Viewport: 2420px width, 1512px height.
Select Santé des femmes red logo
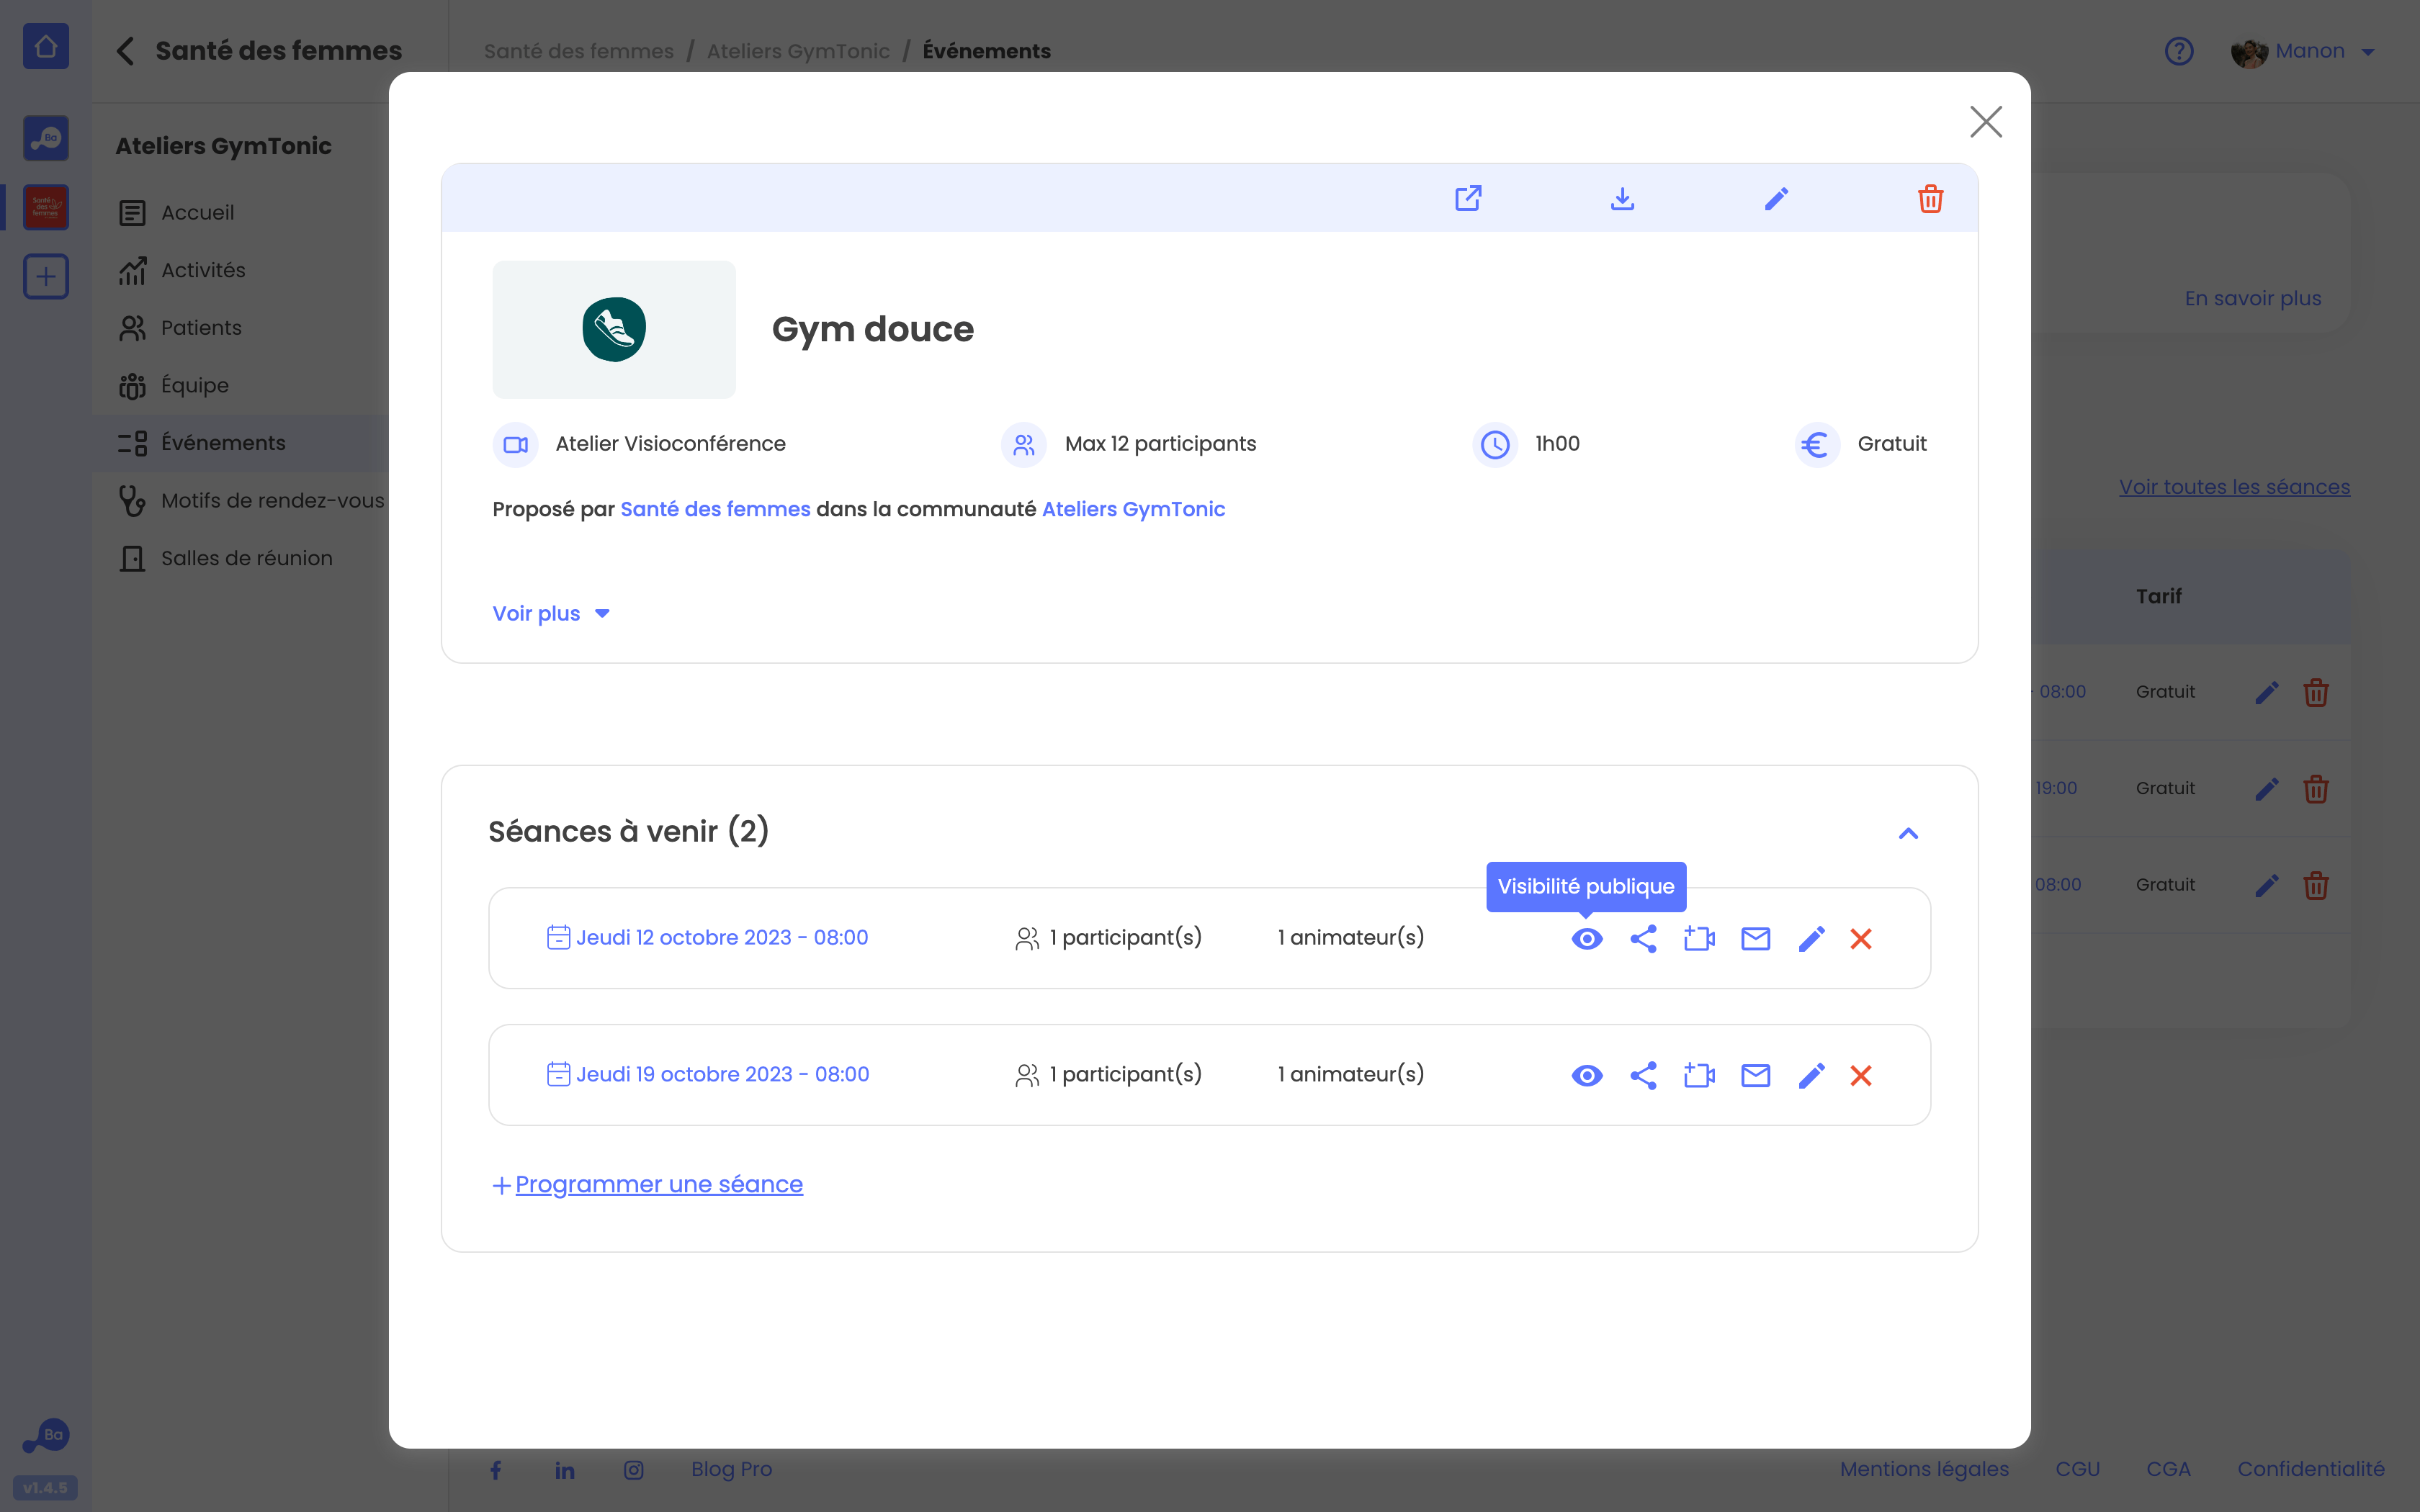click(x=46, y=207)
